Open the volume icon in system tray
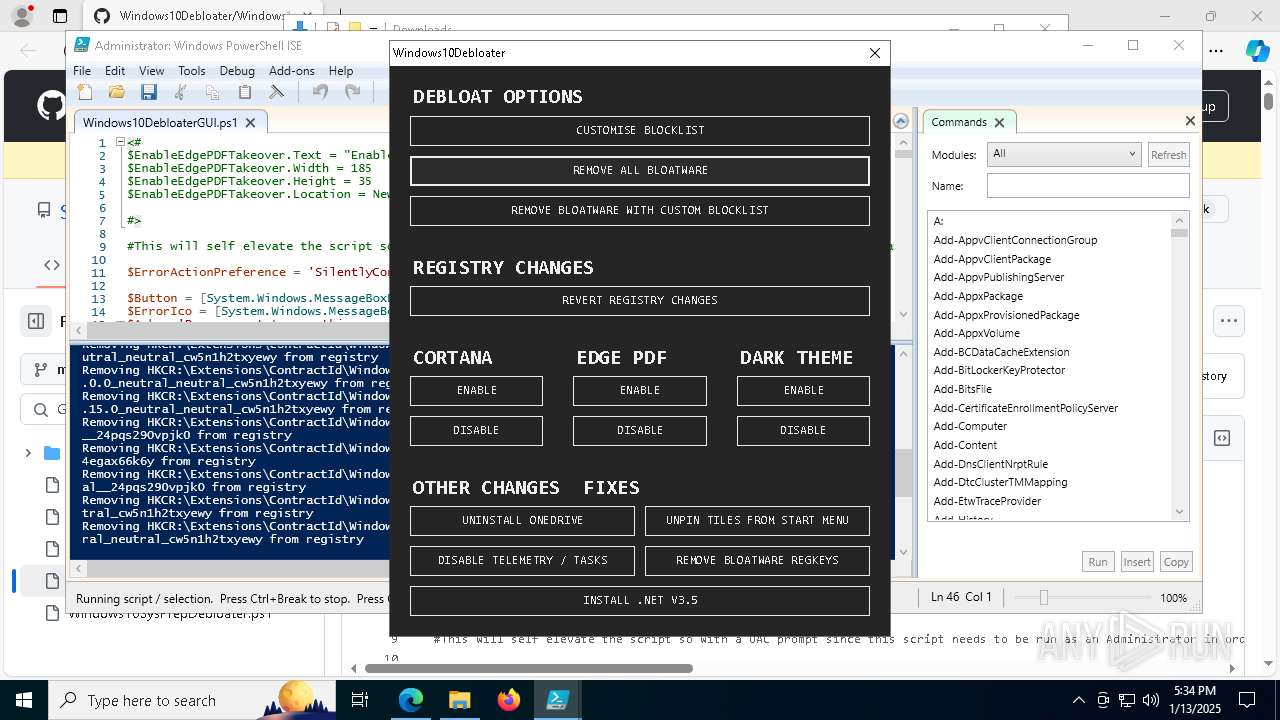The height and width of the screenshot is (720, 1280). tap(1151, 700)
